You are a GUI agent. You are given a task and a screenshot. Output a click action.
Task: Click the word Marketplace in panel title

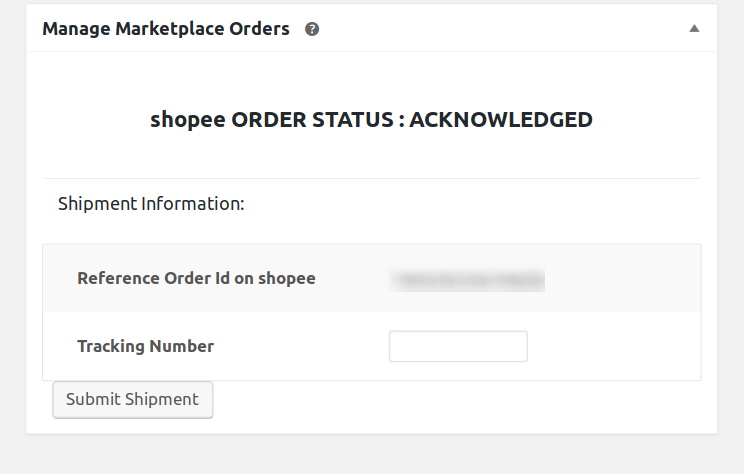click(x=170, y=29)
